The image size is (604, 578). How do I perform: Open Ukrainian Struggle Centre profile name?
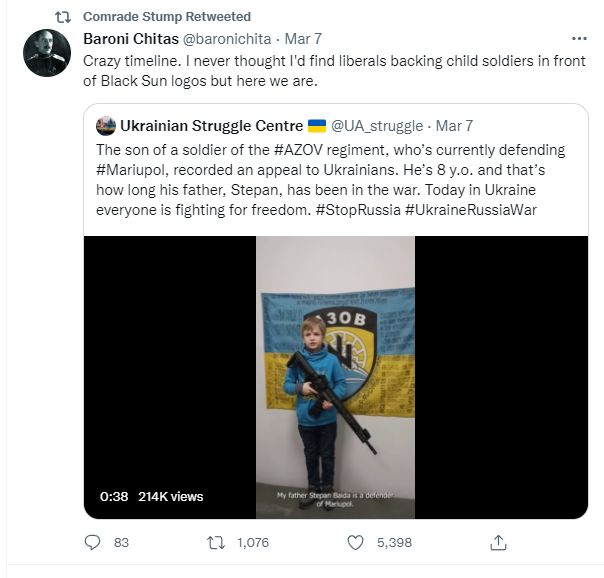(210, 126)
